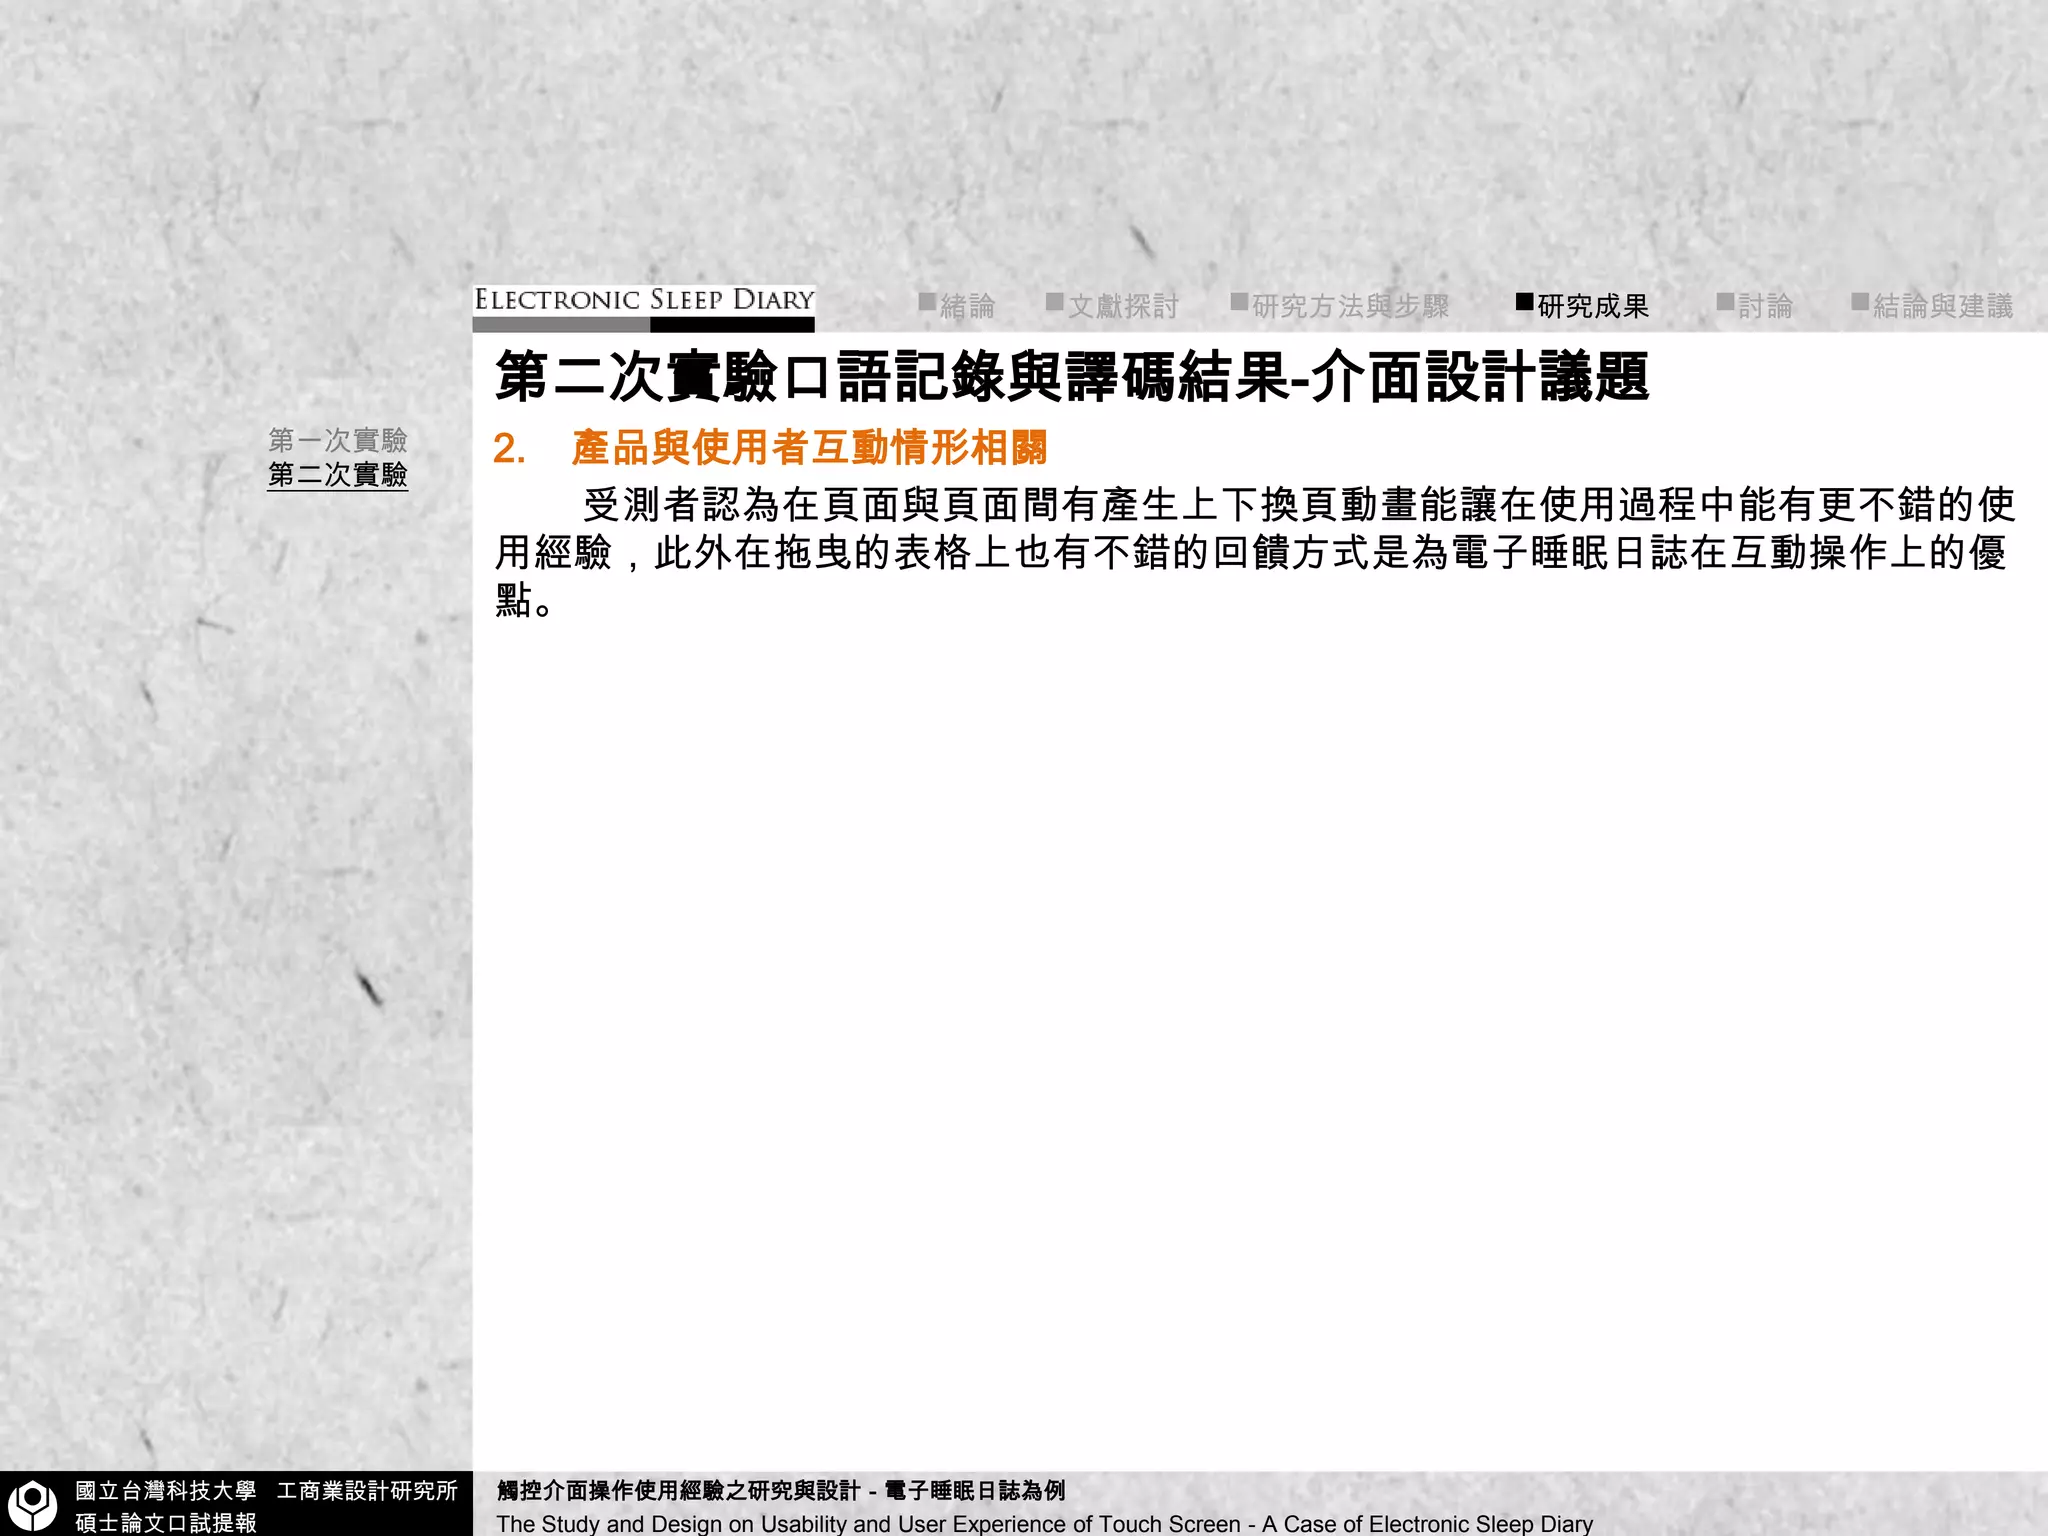Click footer text 碩士論文口試提報
The image size is (2048, 1536).
coord(166,1523)
